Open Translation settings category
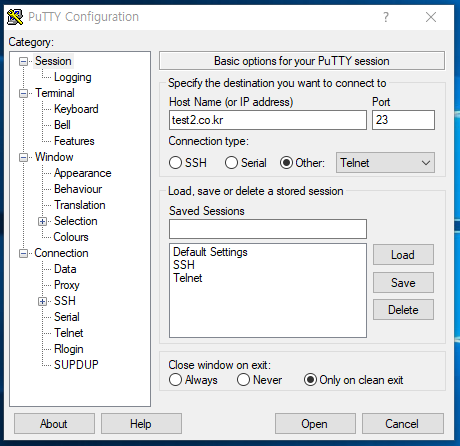 (x=80, y=205)
